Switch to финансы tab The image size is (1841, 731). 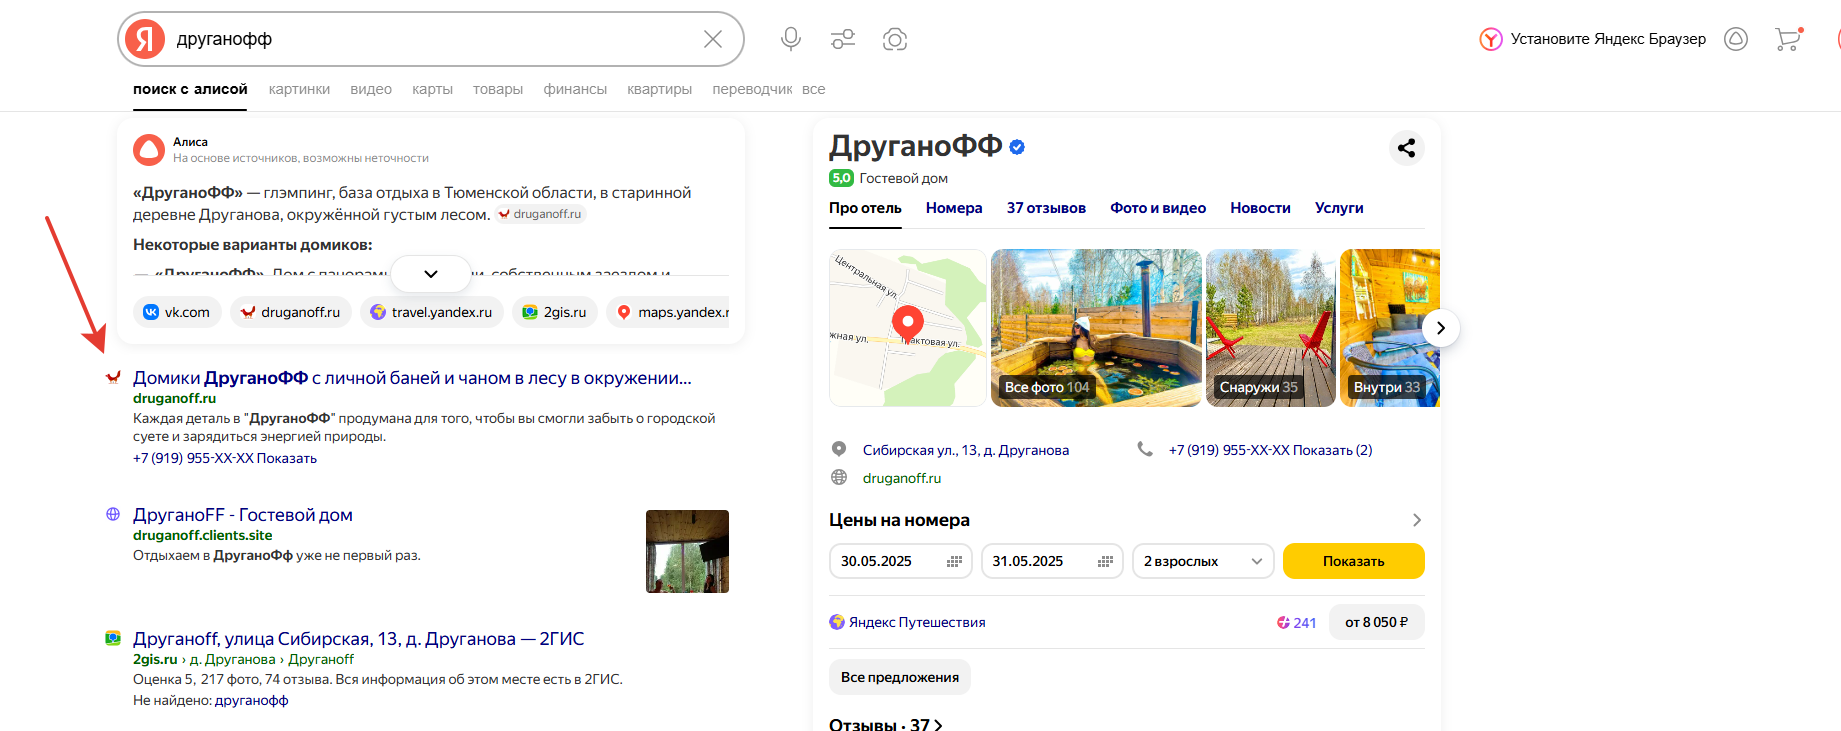click(575, 89)
